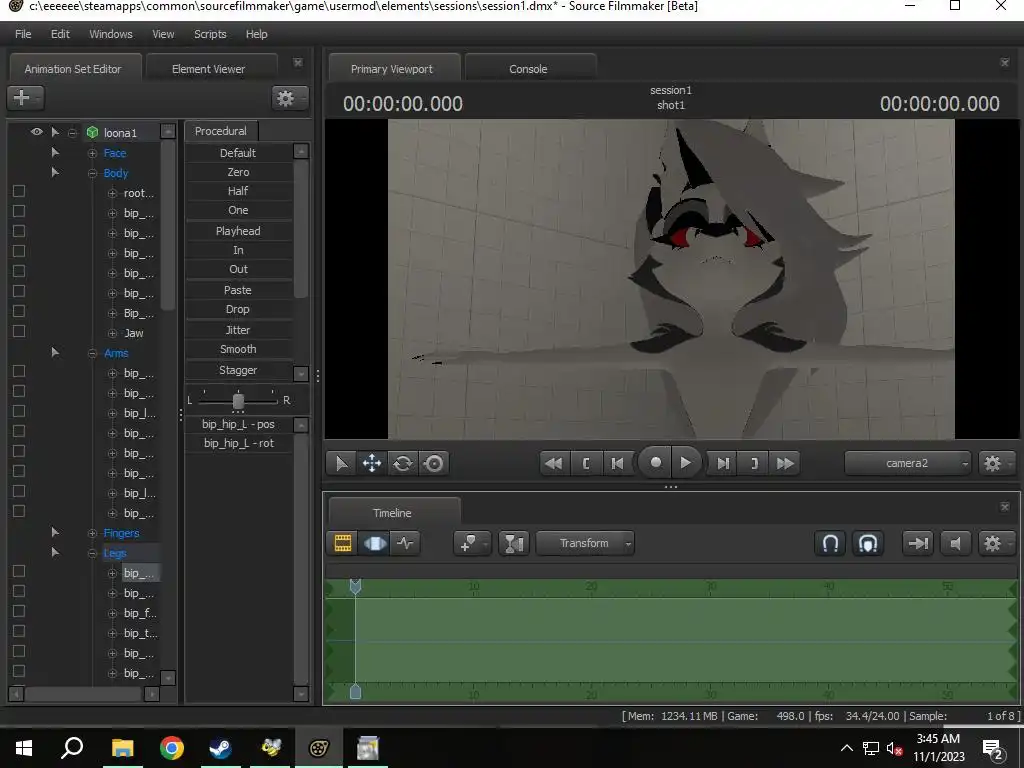Check the box beside the bip_t... row

click(x=19, y=631)
